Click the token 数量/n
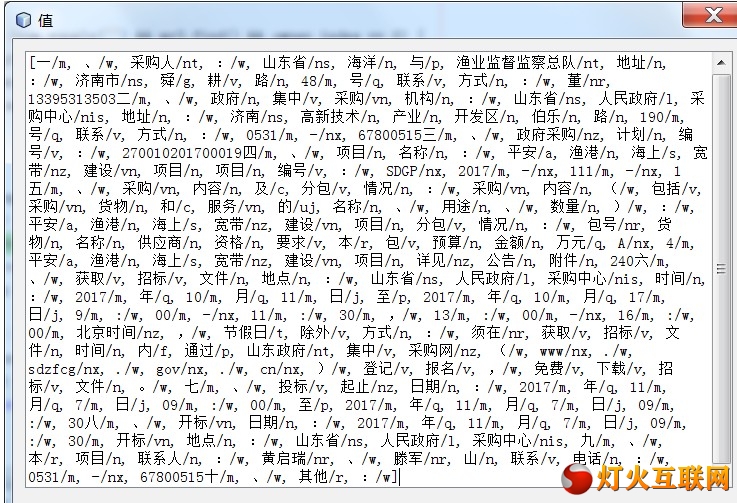The image size is (737, 503). point(575,207)
